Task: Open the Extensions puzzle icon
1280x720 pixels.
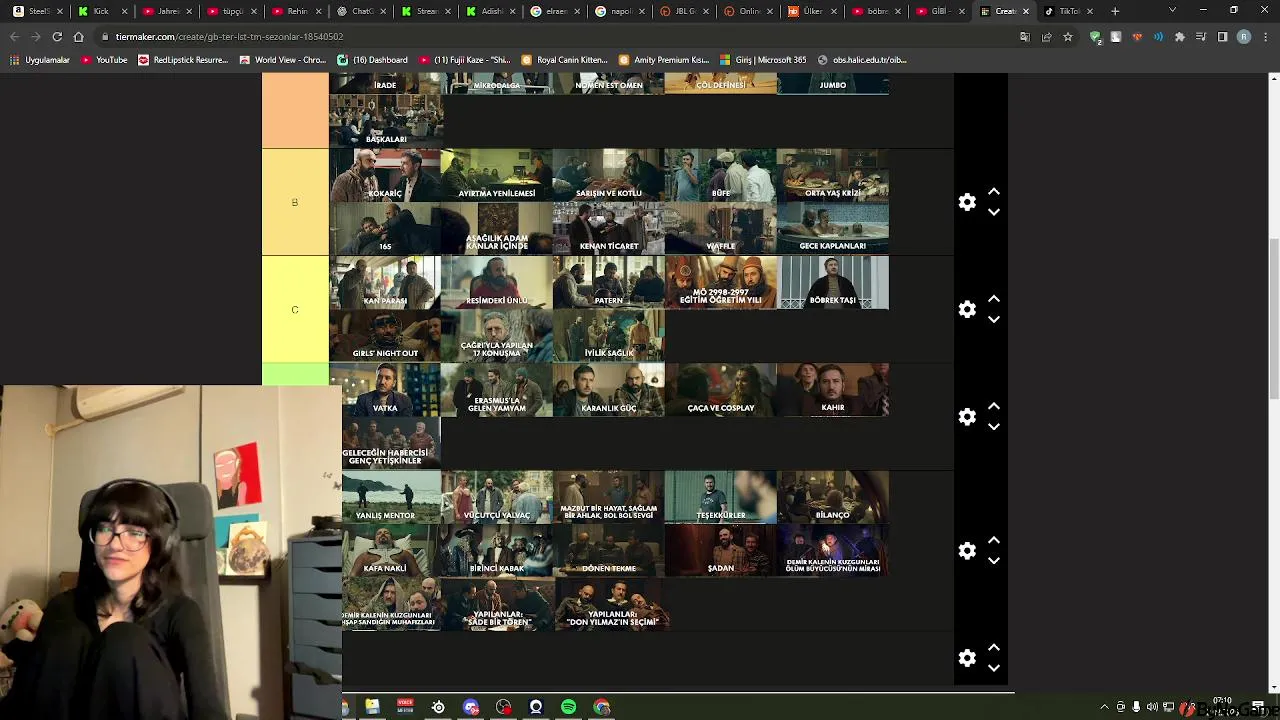Action: 1180,37
